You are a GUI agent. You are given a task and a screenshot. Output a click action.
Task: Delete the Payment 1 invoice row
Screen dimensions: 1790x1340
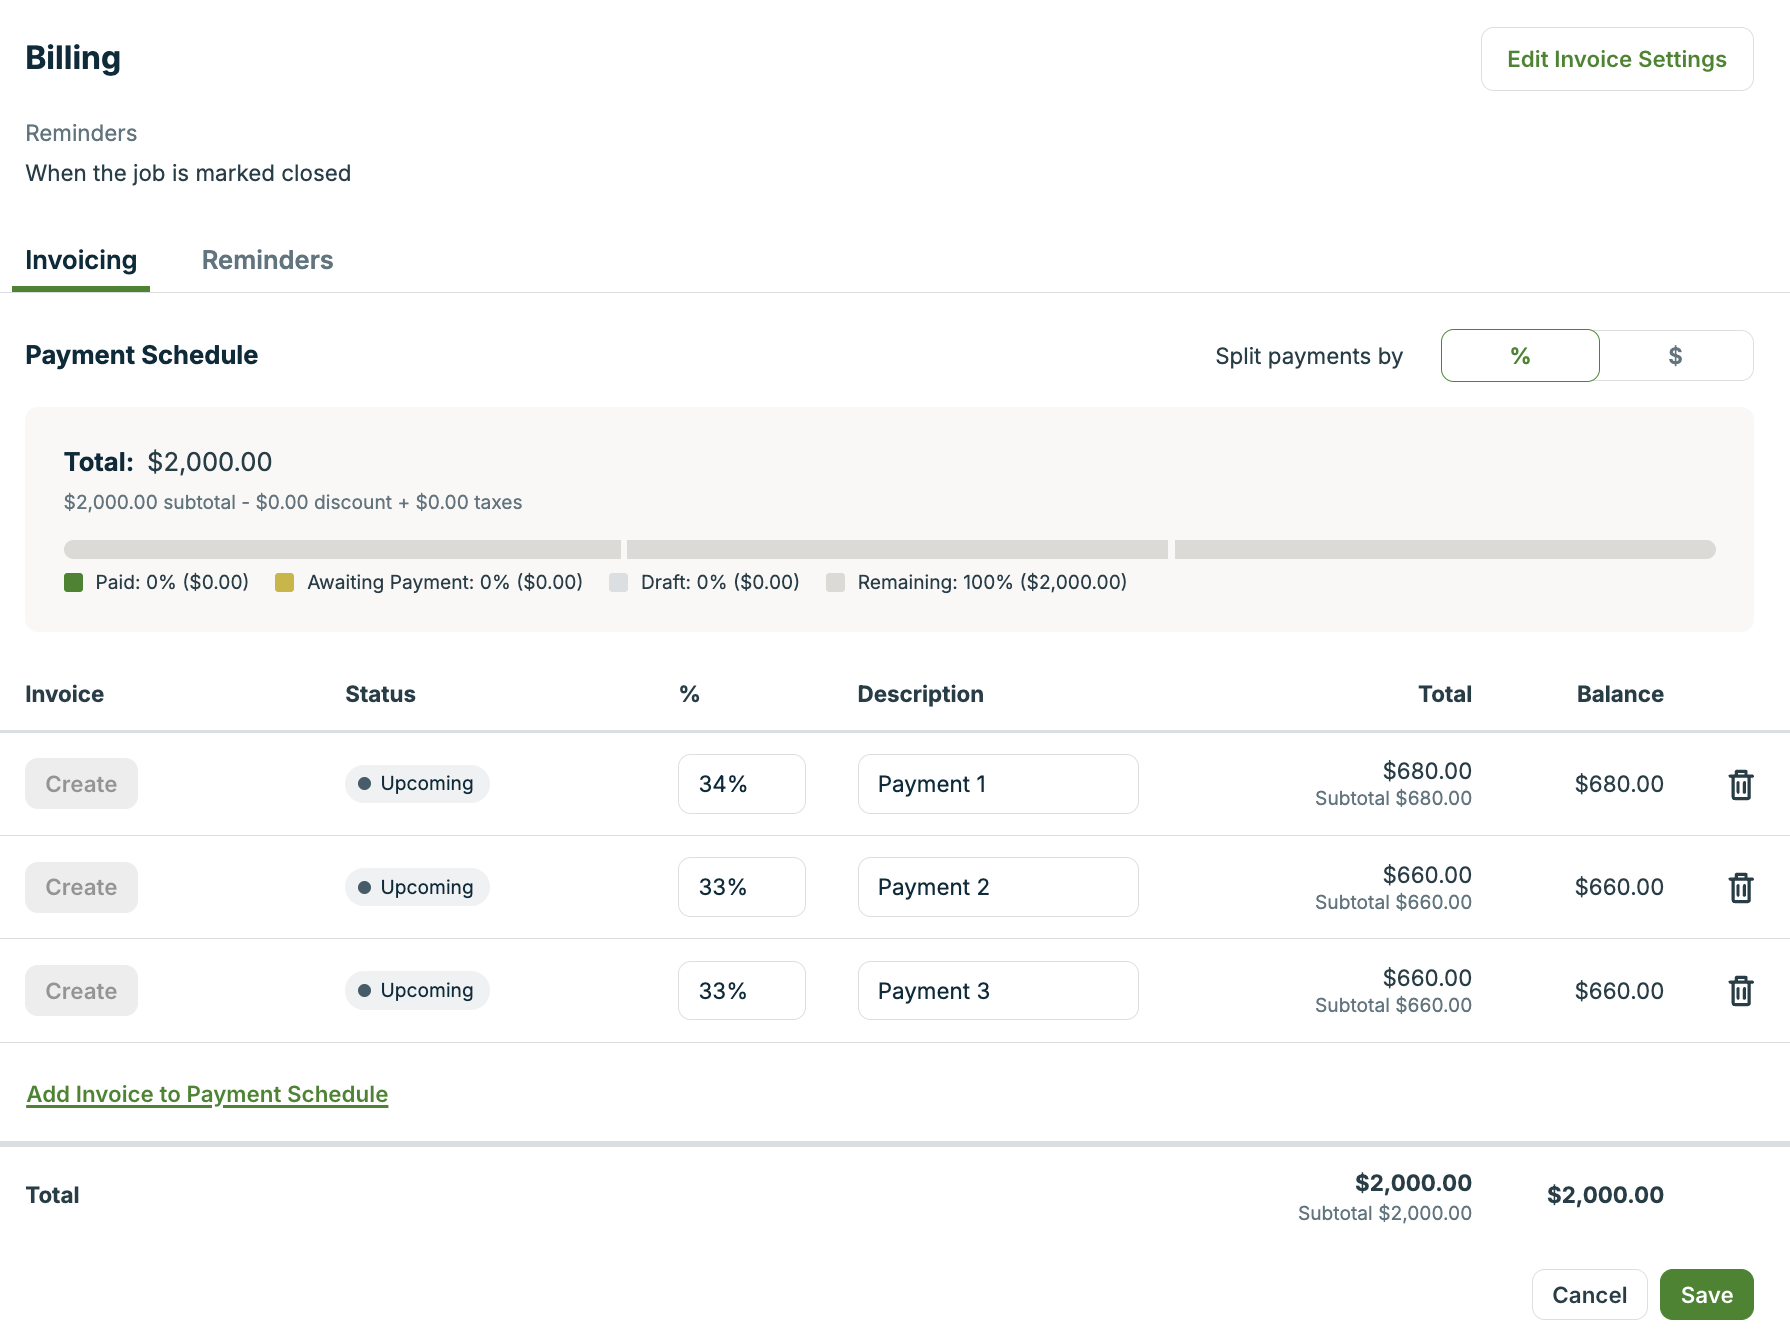(x=1740, y=785)
